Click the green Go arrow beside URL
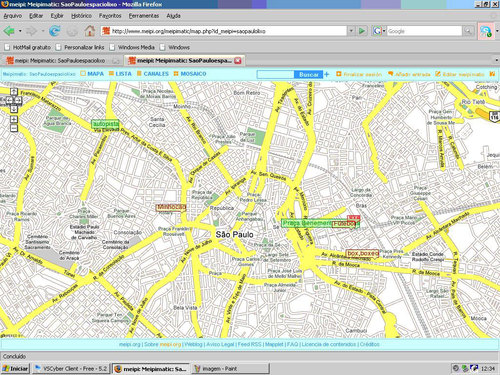Screen dimensions: 500x375 point(362,31)
